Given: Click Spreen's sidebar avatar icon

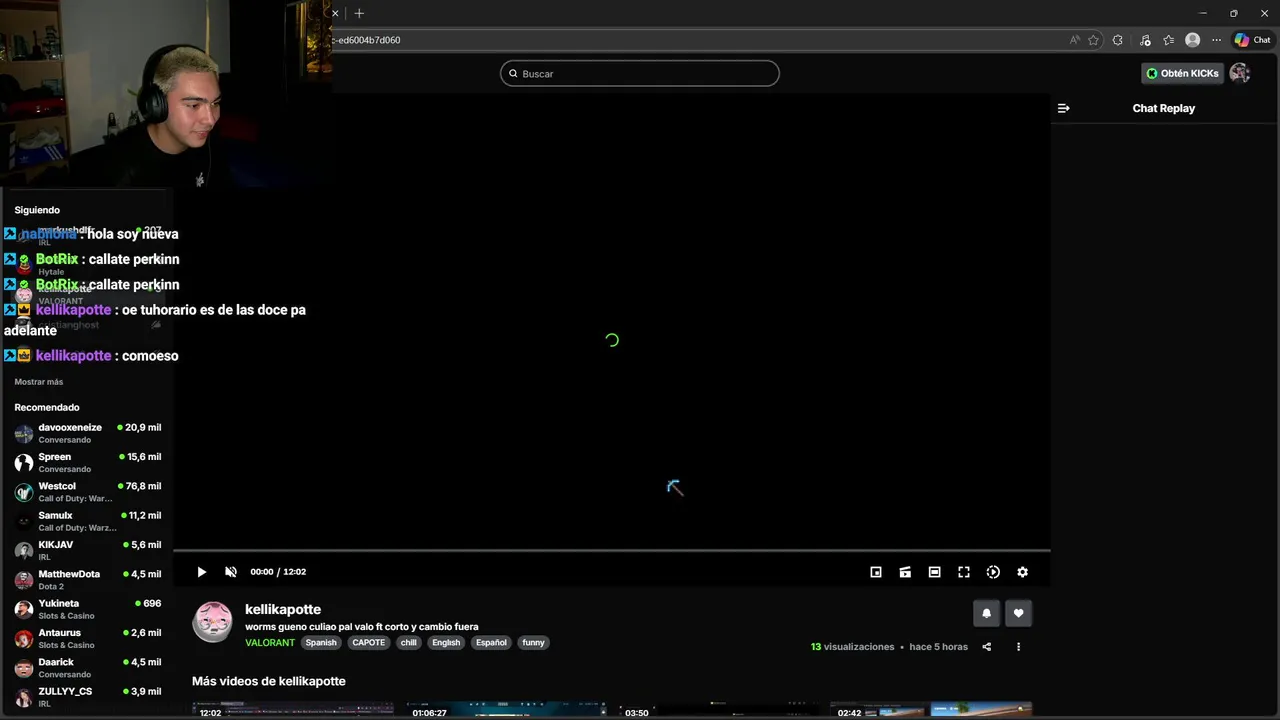Looking at the screenshot, I should (24, 463).
